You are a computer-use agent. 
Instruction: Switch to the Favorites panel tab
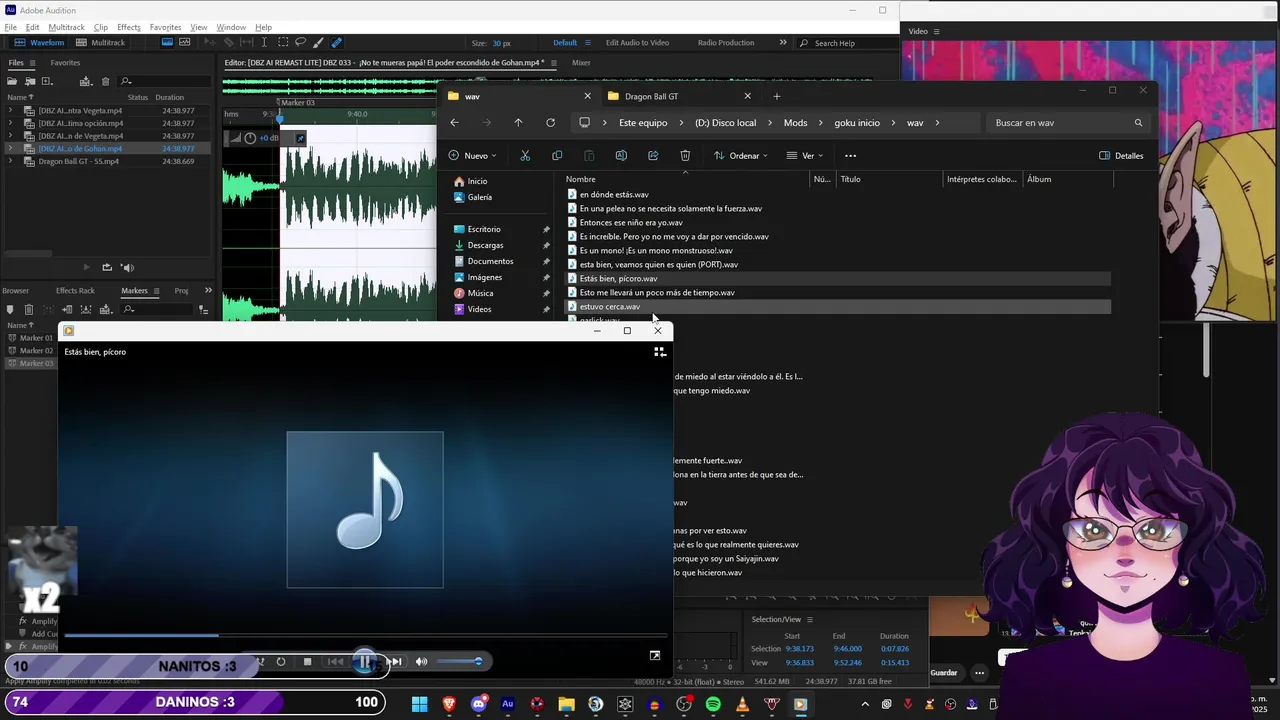[x=65, y=63]
